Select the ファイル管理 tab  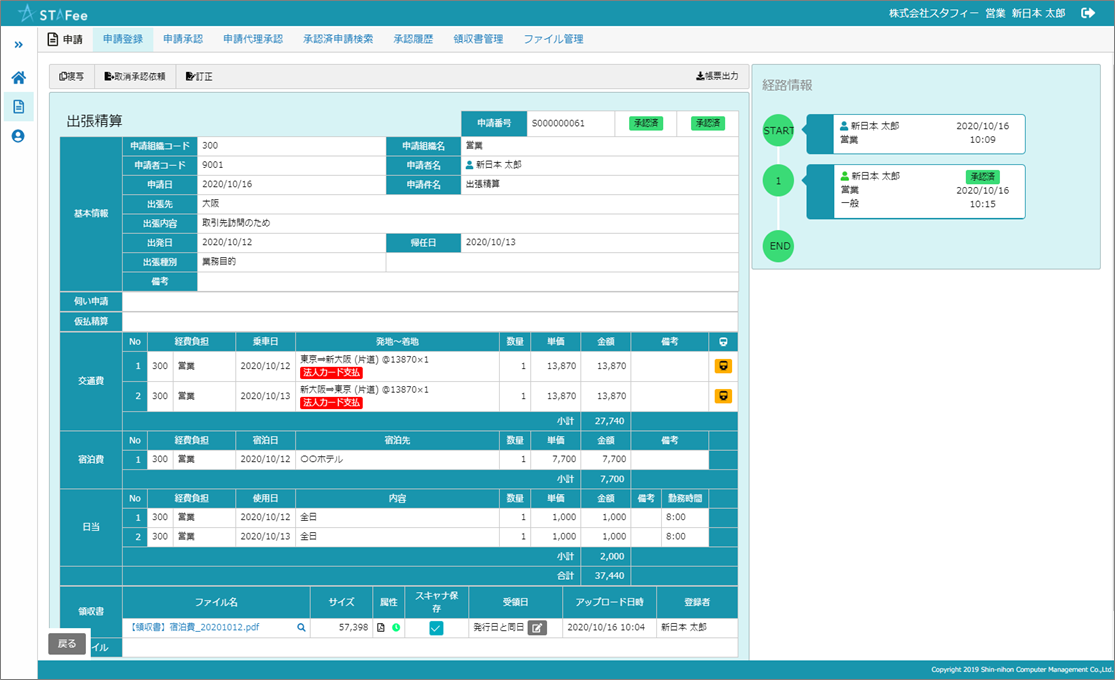553,39
